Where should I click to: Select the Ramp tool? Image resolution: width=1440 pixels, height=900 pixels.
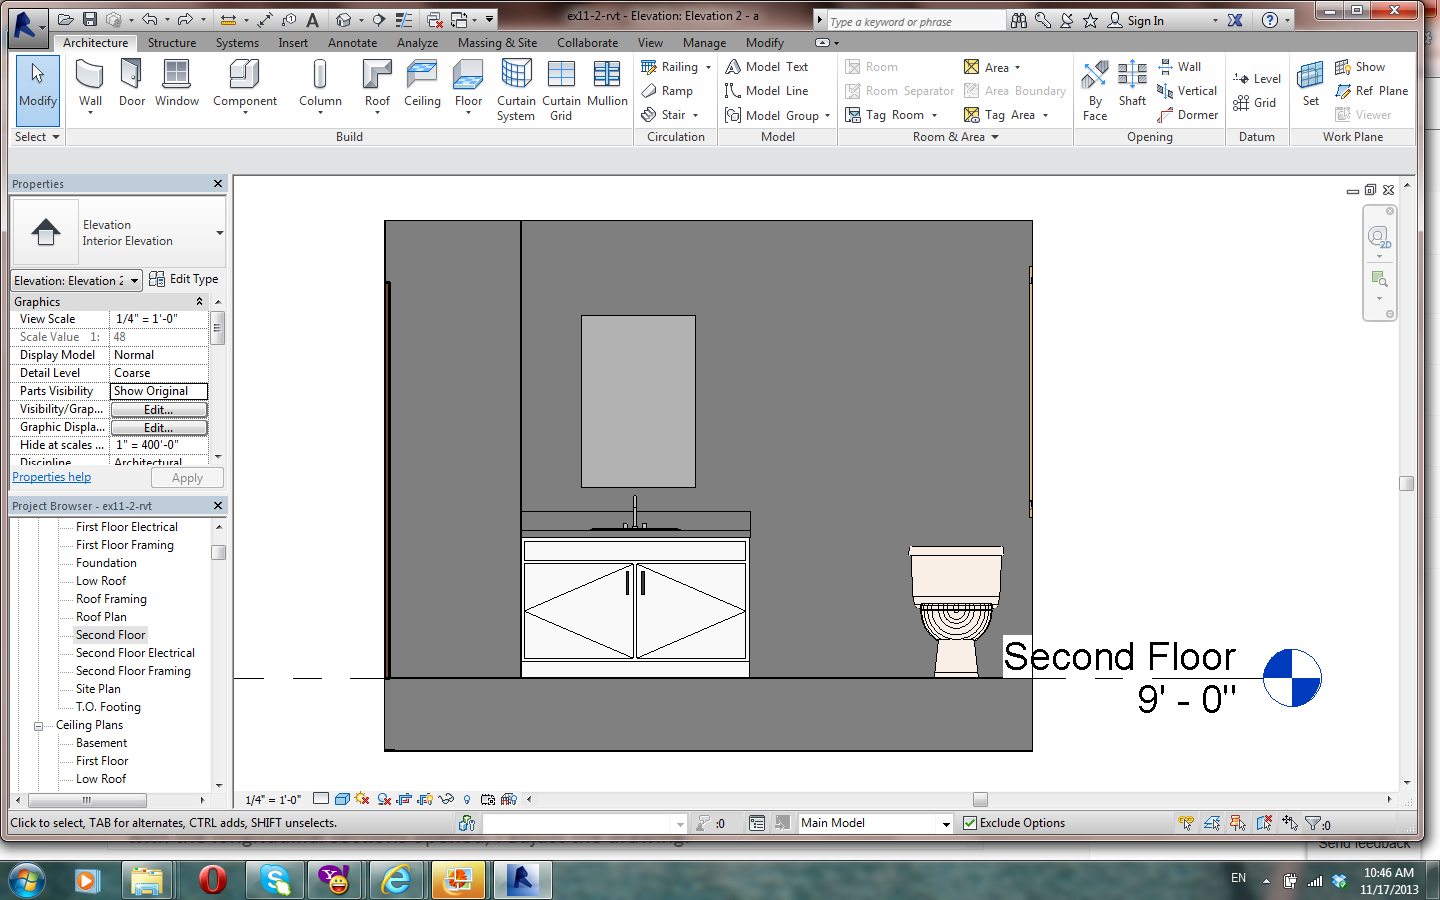(x=667, y=91)
